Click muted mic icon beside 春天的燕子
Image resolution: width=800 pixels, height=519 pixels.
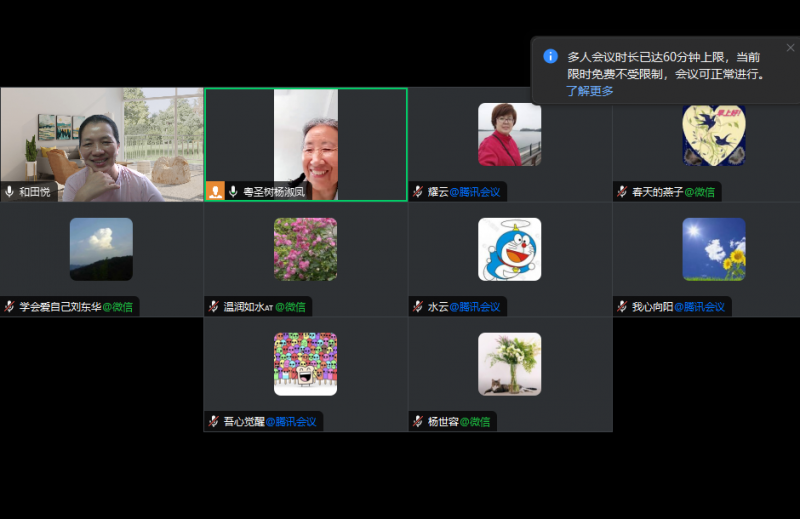click(x=622, y=191)
